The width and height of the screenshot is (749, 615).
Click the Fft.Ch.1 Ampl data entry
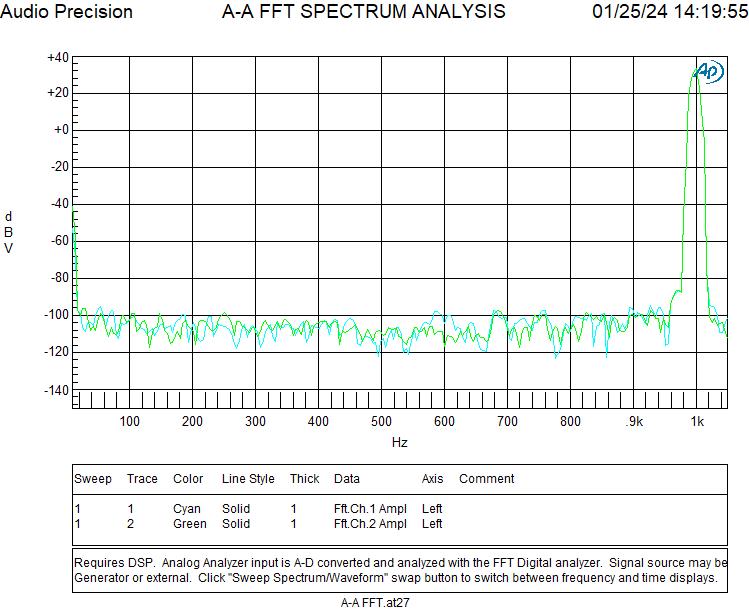[x=370, y=509]
